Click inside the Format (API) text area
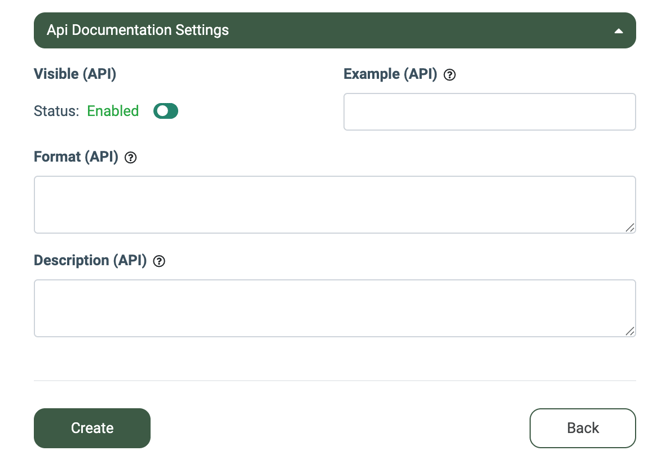Viewport: 670px width, 473px height. [334, 205]
